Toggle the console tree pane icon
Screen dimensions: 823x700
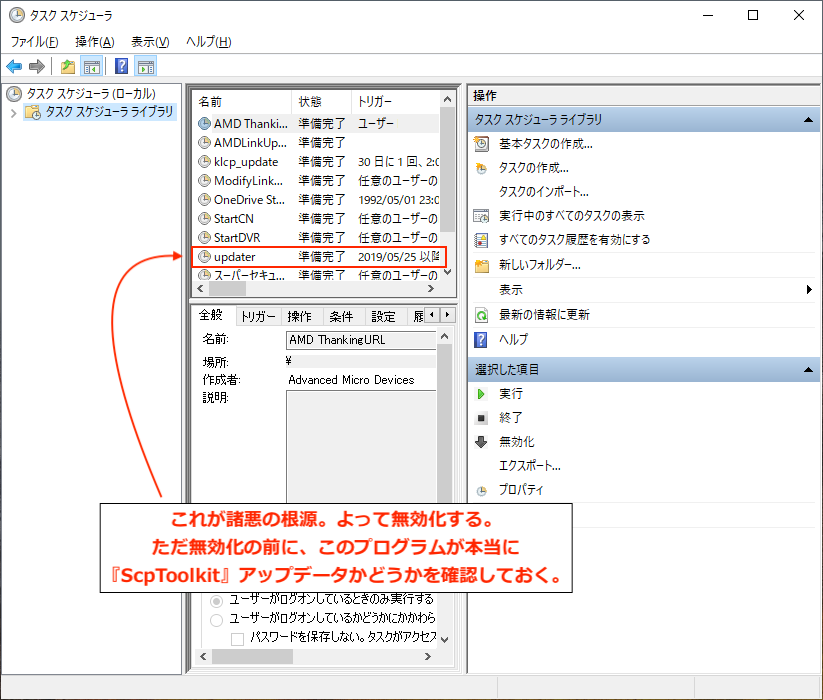[x=92, y=67]
